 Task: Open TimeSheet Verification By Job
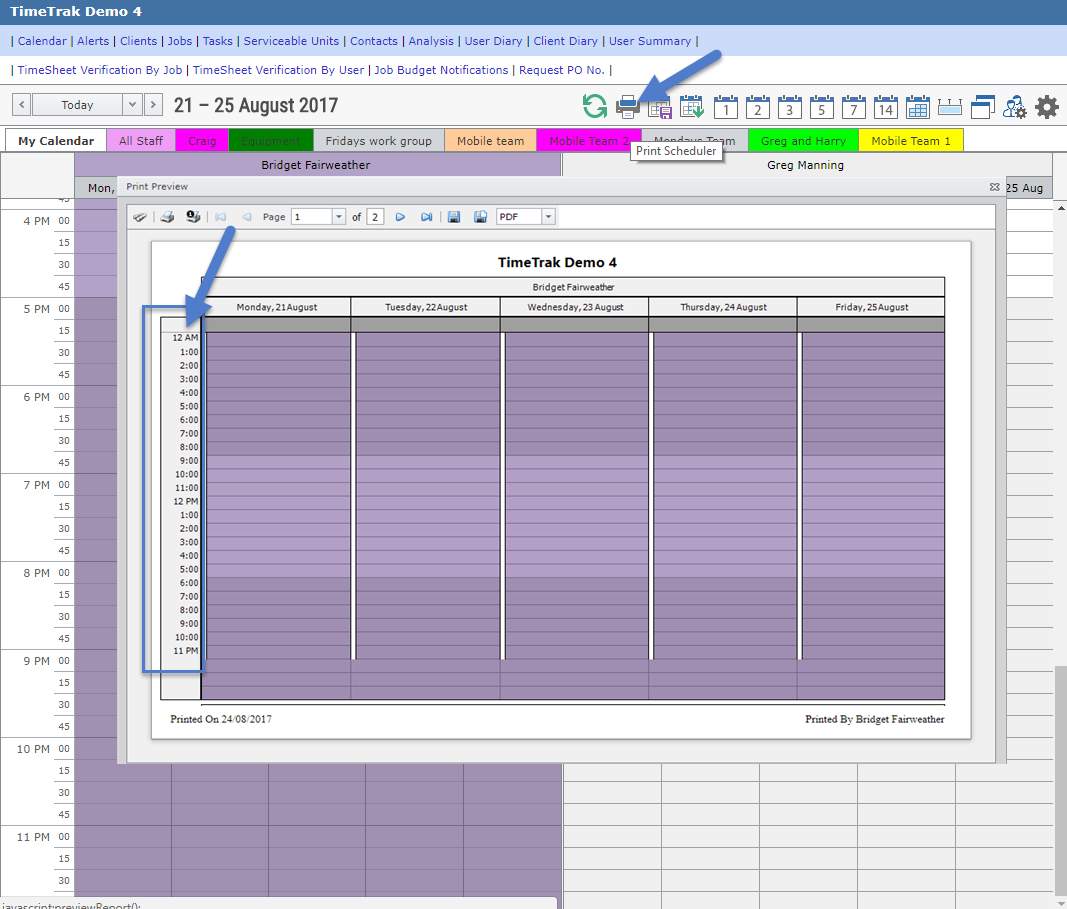tap(97, 70)
